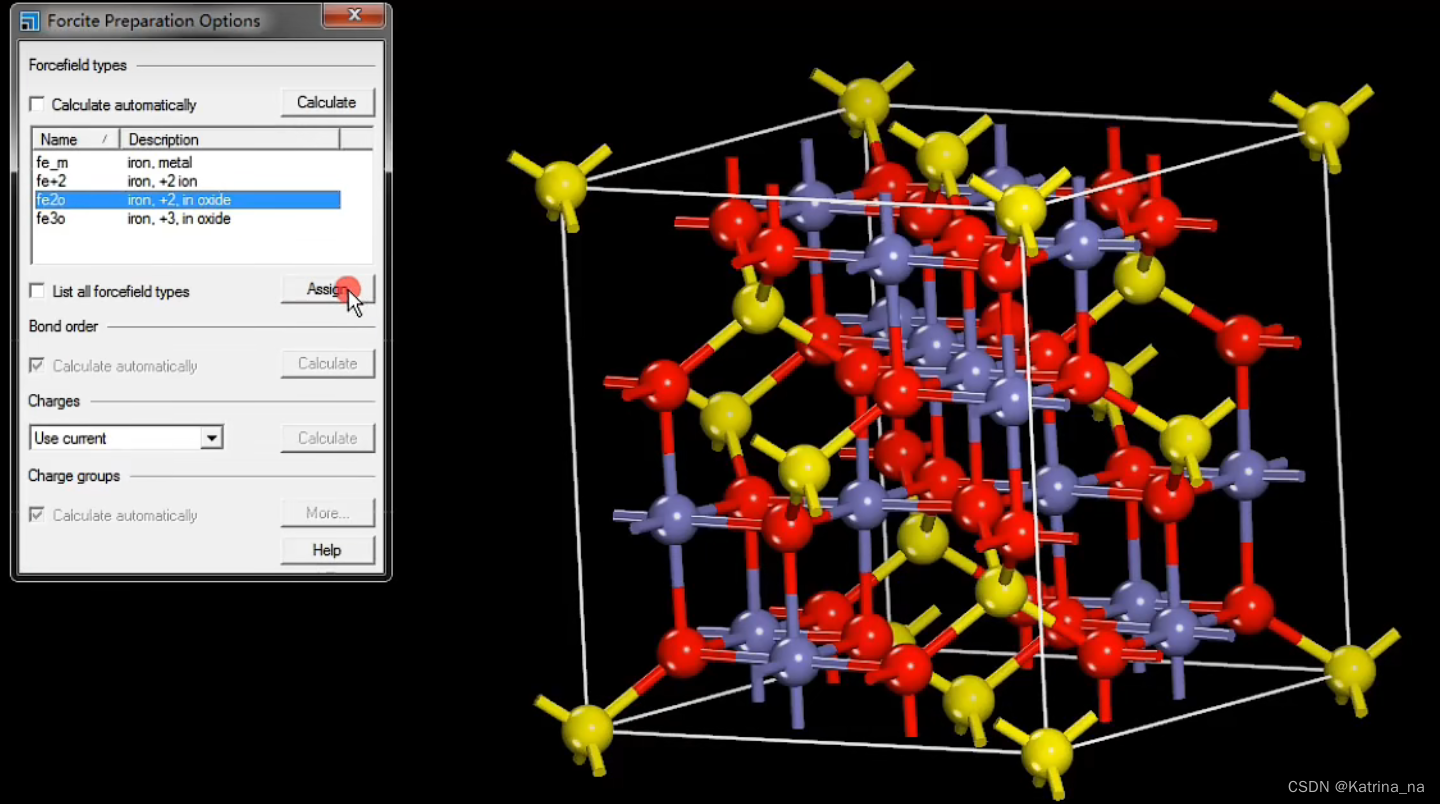Enable Calculate automatically for forcefield types
Viewport: 1440px width, 804px height.
[37, 104]
